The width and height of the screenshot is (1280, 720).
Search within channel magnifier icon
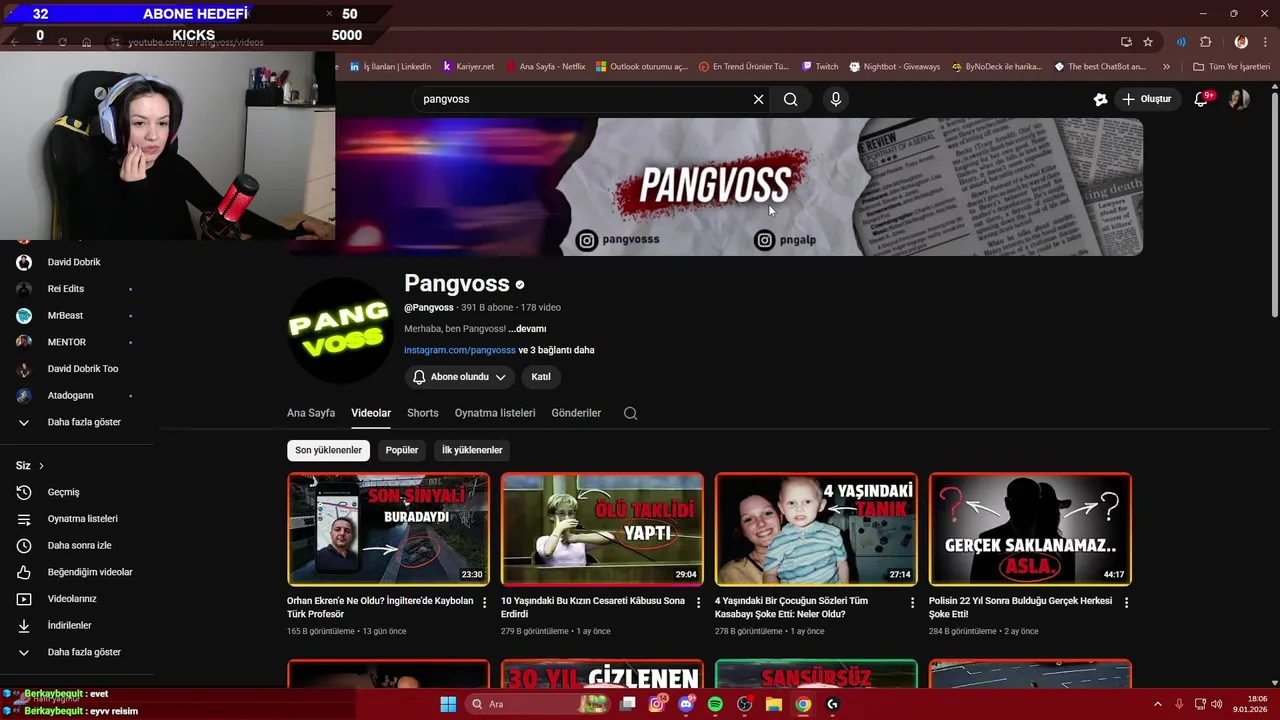[x=630, y=413]
